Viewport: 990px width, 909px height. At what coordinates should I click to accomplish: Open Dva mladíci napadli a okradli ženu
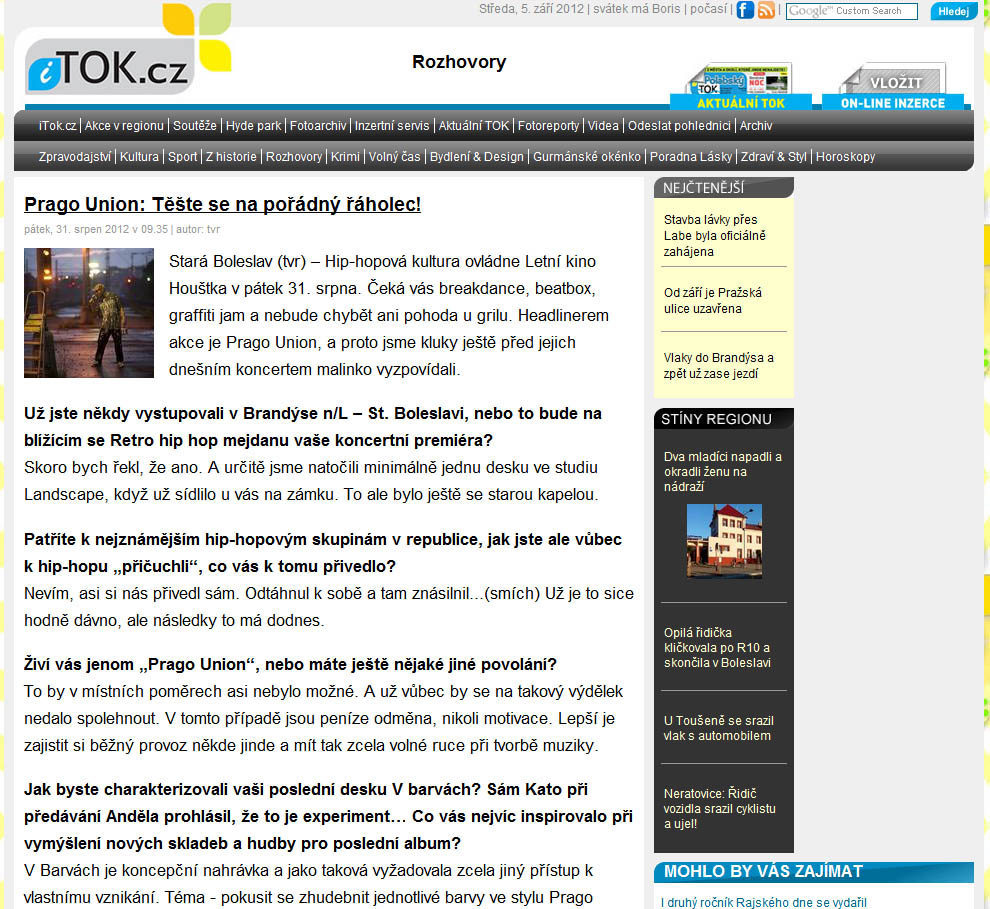[722, 472]
